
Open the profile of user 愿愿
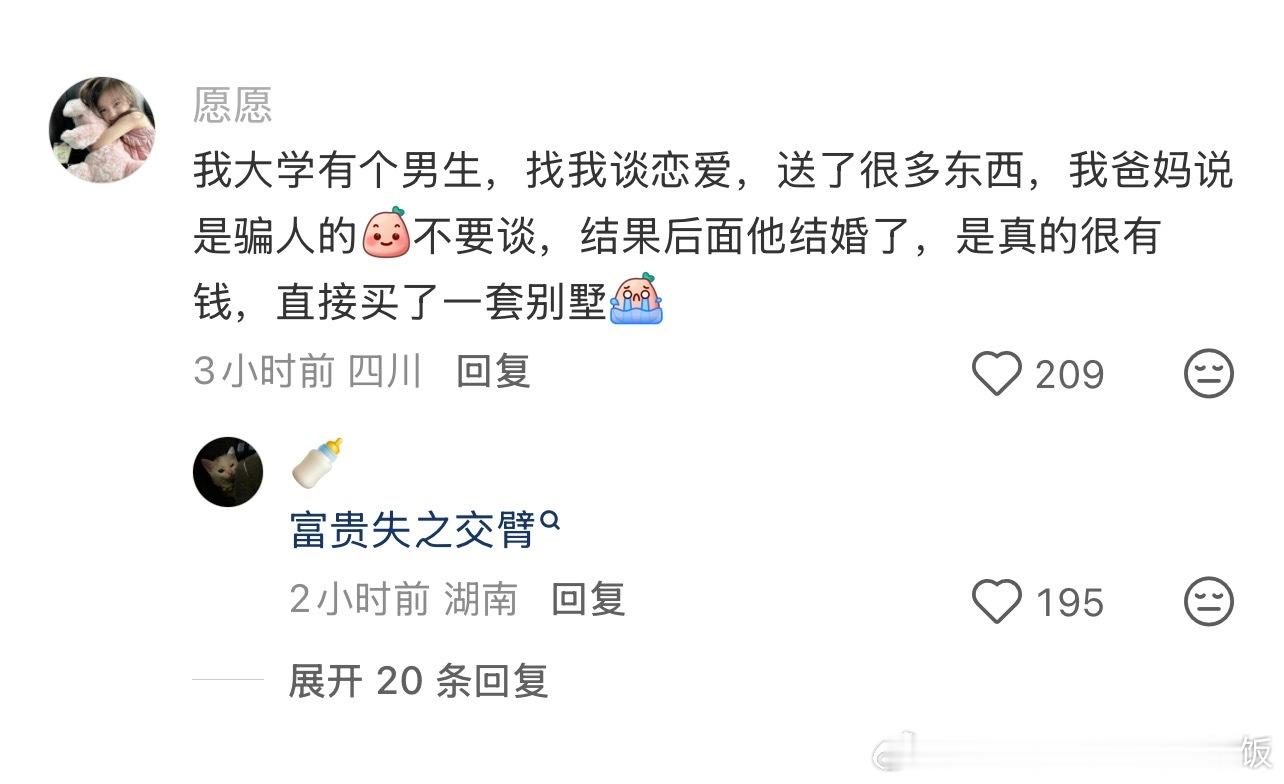pyautogui.click(x=232, y=105)
